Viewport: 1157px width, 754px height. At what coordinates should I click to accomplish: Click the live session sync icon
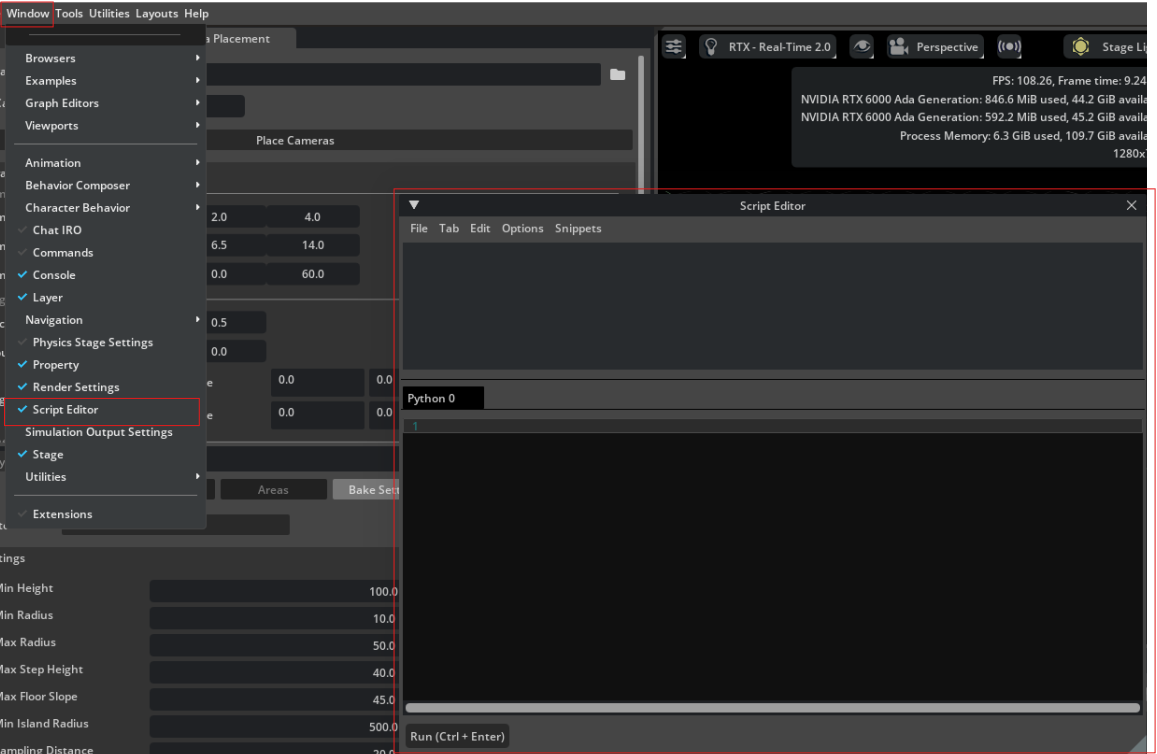(x=1009, y=46)
